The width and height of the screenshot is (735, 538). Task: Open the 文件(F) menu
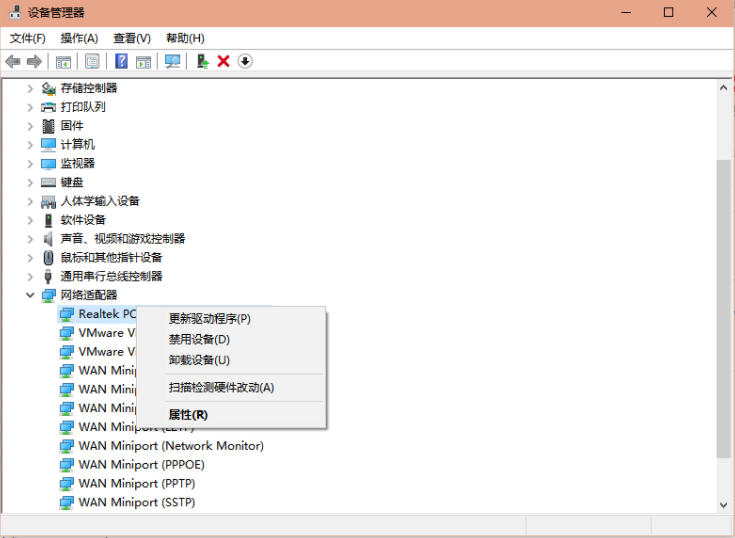pyautogui.click(x=28, y=38)
